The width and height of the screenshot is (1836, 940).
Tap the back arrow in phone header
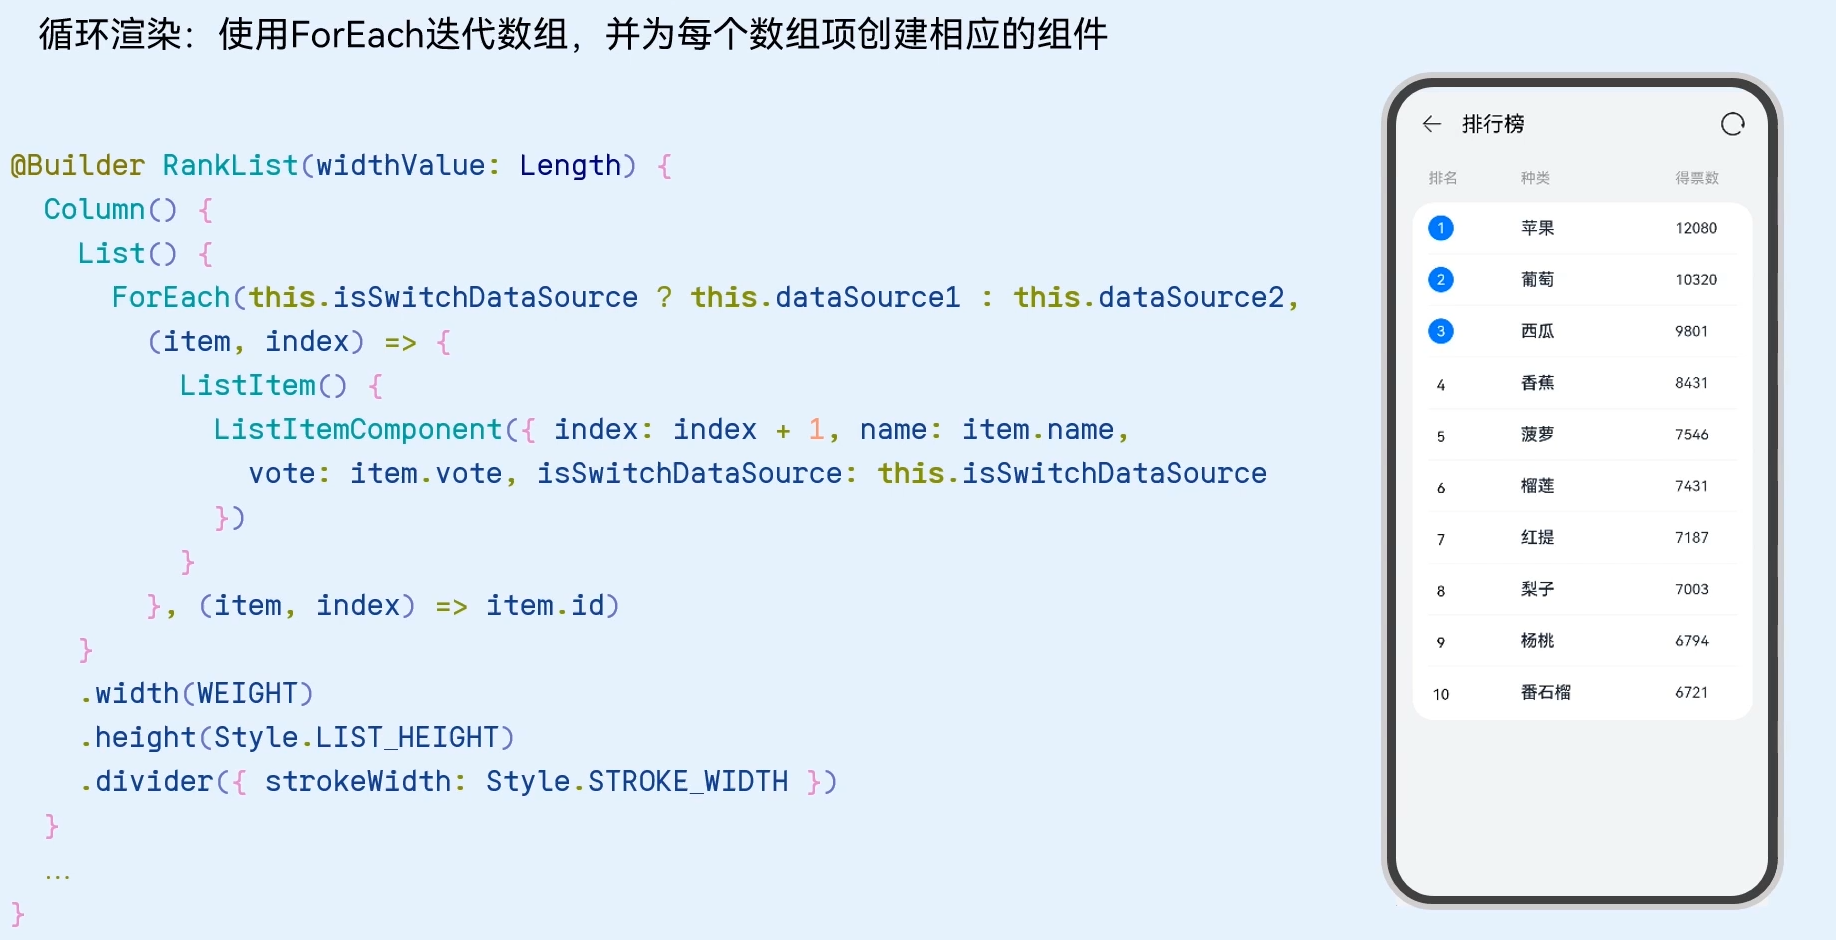[1432, 124]
